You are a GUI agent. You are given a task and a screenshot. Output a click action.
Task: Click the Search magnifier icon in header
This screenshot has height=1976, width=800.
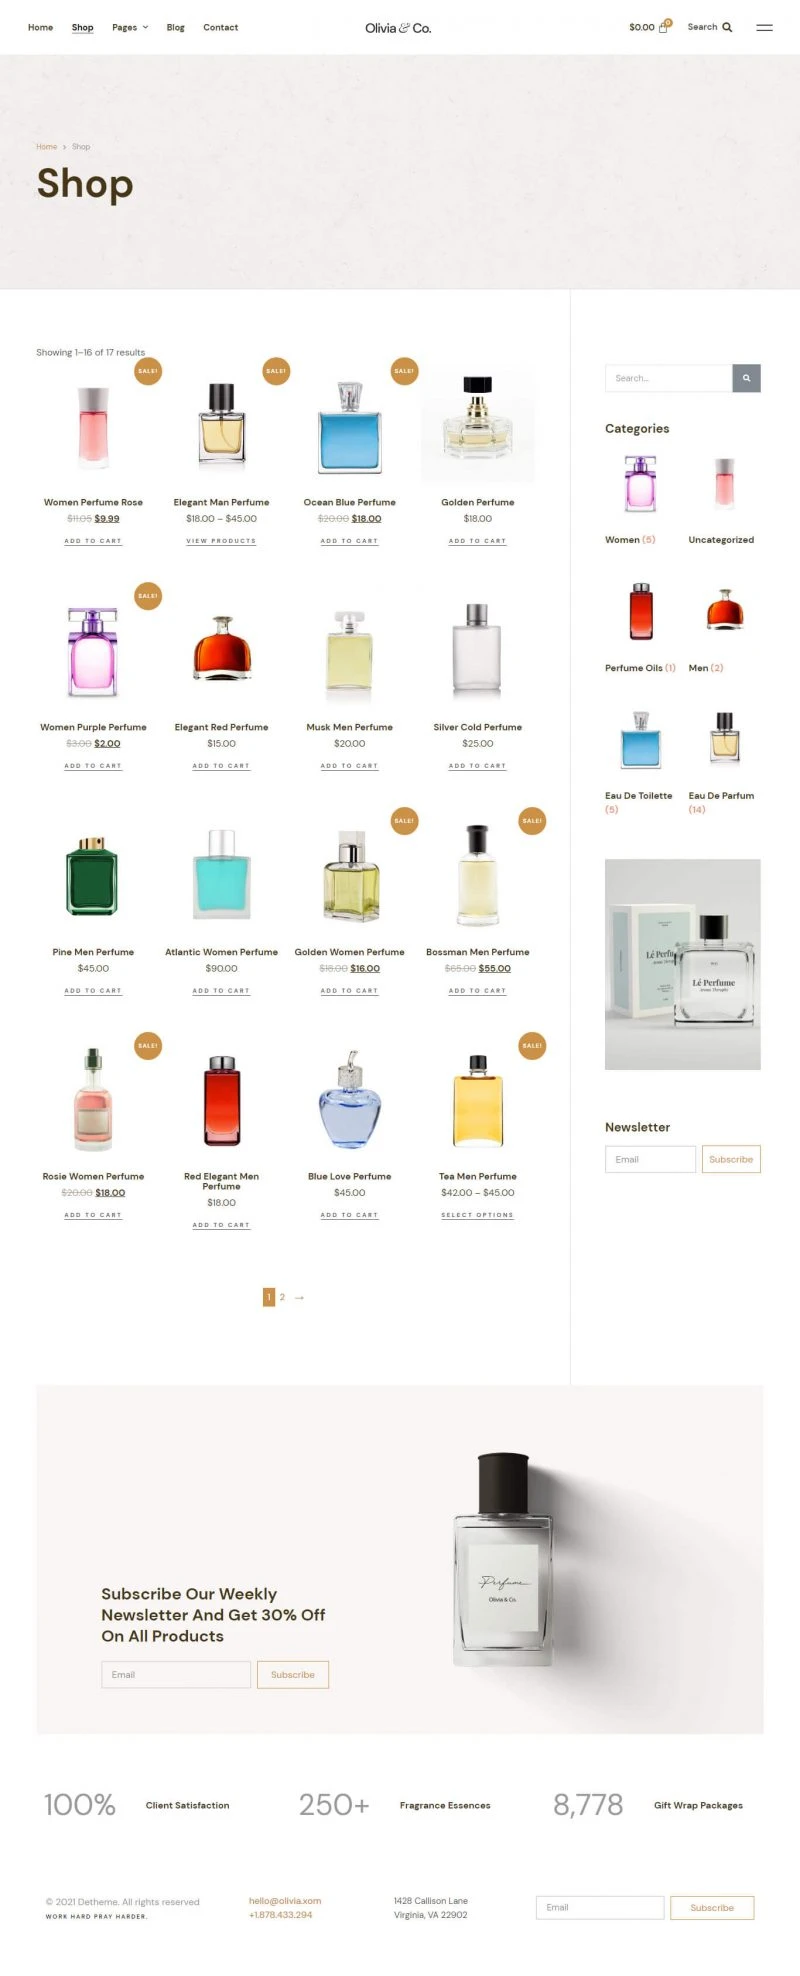(x=727, y=27)
